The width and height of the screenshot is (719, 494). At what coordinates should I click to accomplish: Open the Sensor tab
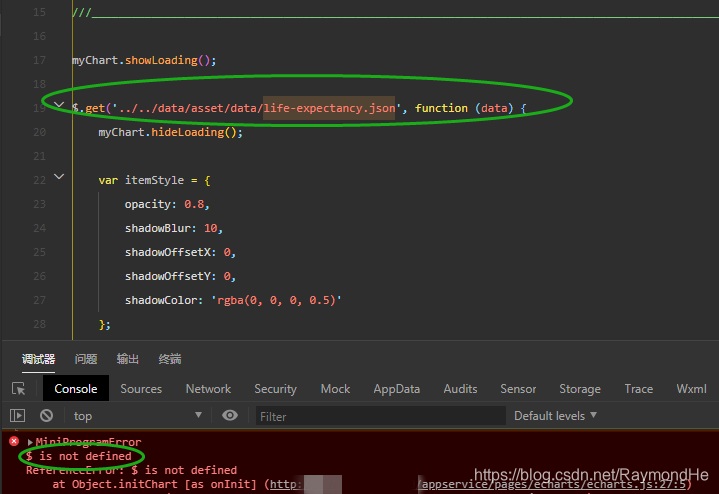tap(518, 389)
